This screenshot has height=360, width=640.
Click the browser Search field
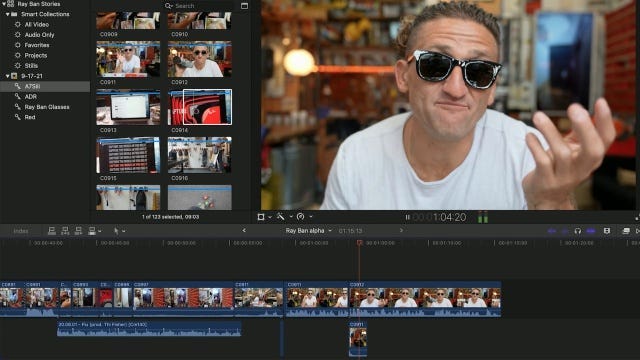(199, 6)
